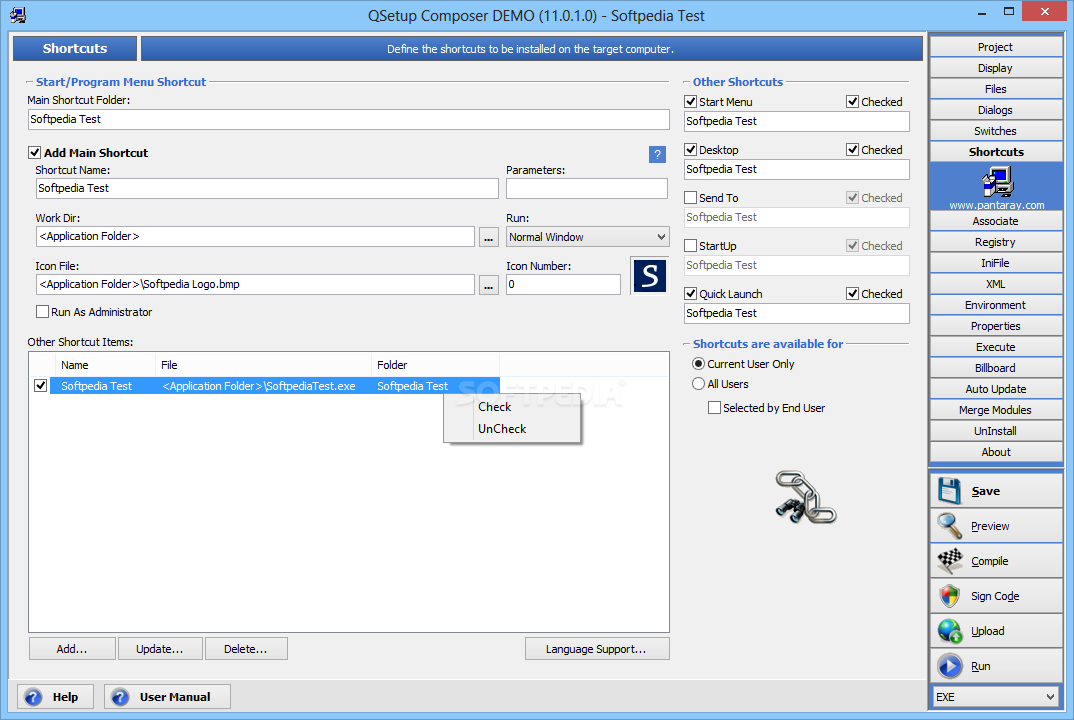Viewport: 1074px width, 720px height.
Task: Click the Update... button
Action: [160, 649]
